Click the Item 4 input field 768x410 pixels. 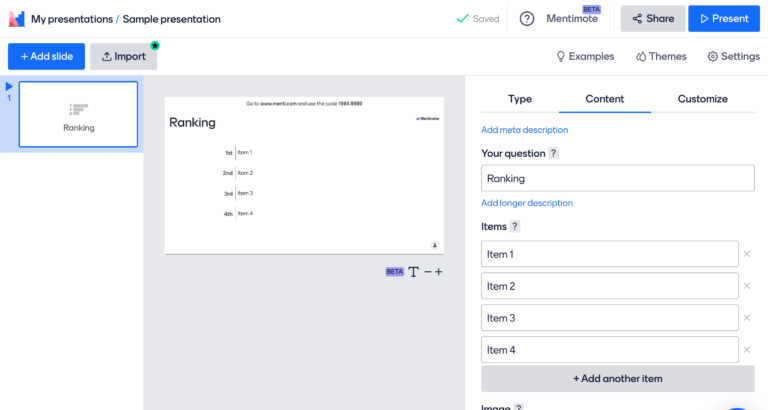click(x=610, y=349)
